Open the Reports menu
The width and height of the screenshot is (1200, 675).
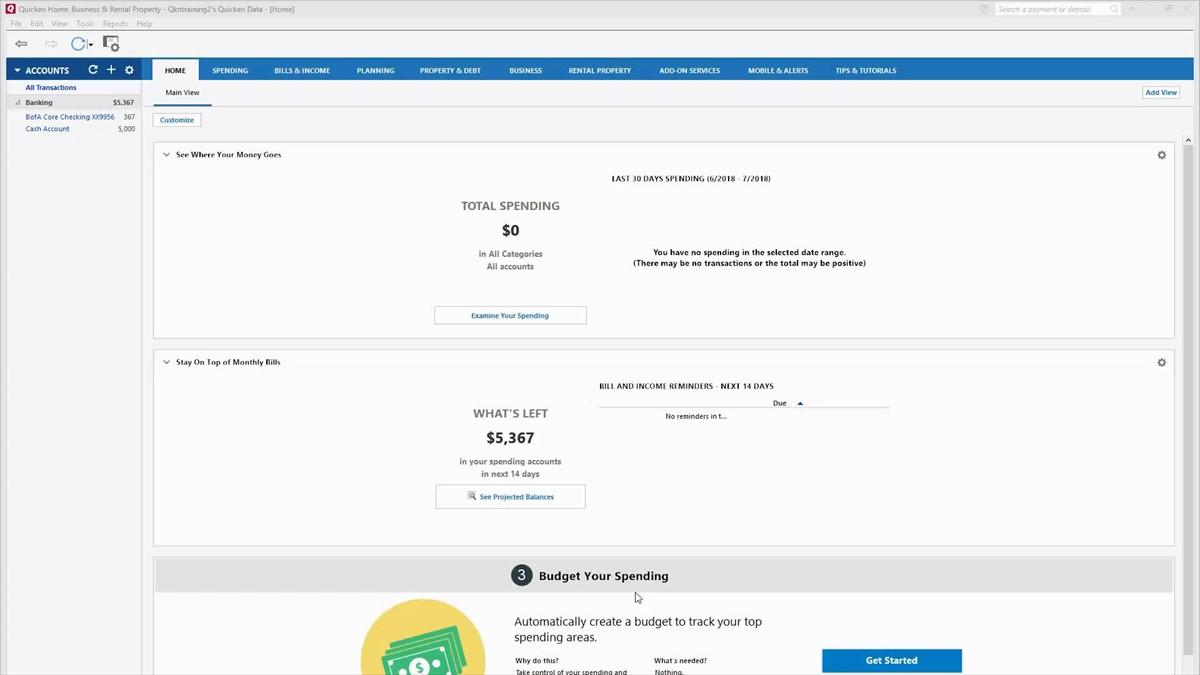[115, 24]
